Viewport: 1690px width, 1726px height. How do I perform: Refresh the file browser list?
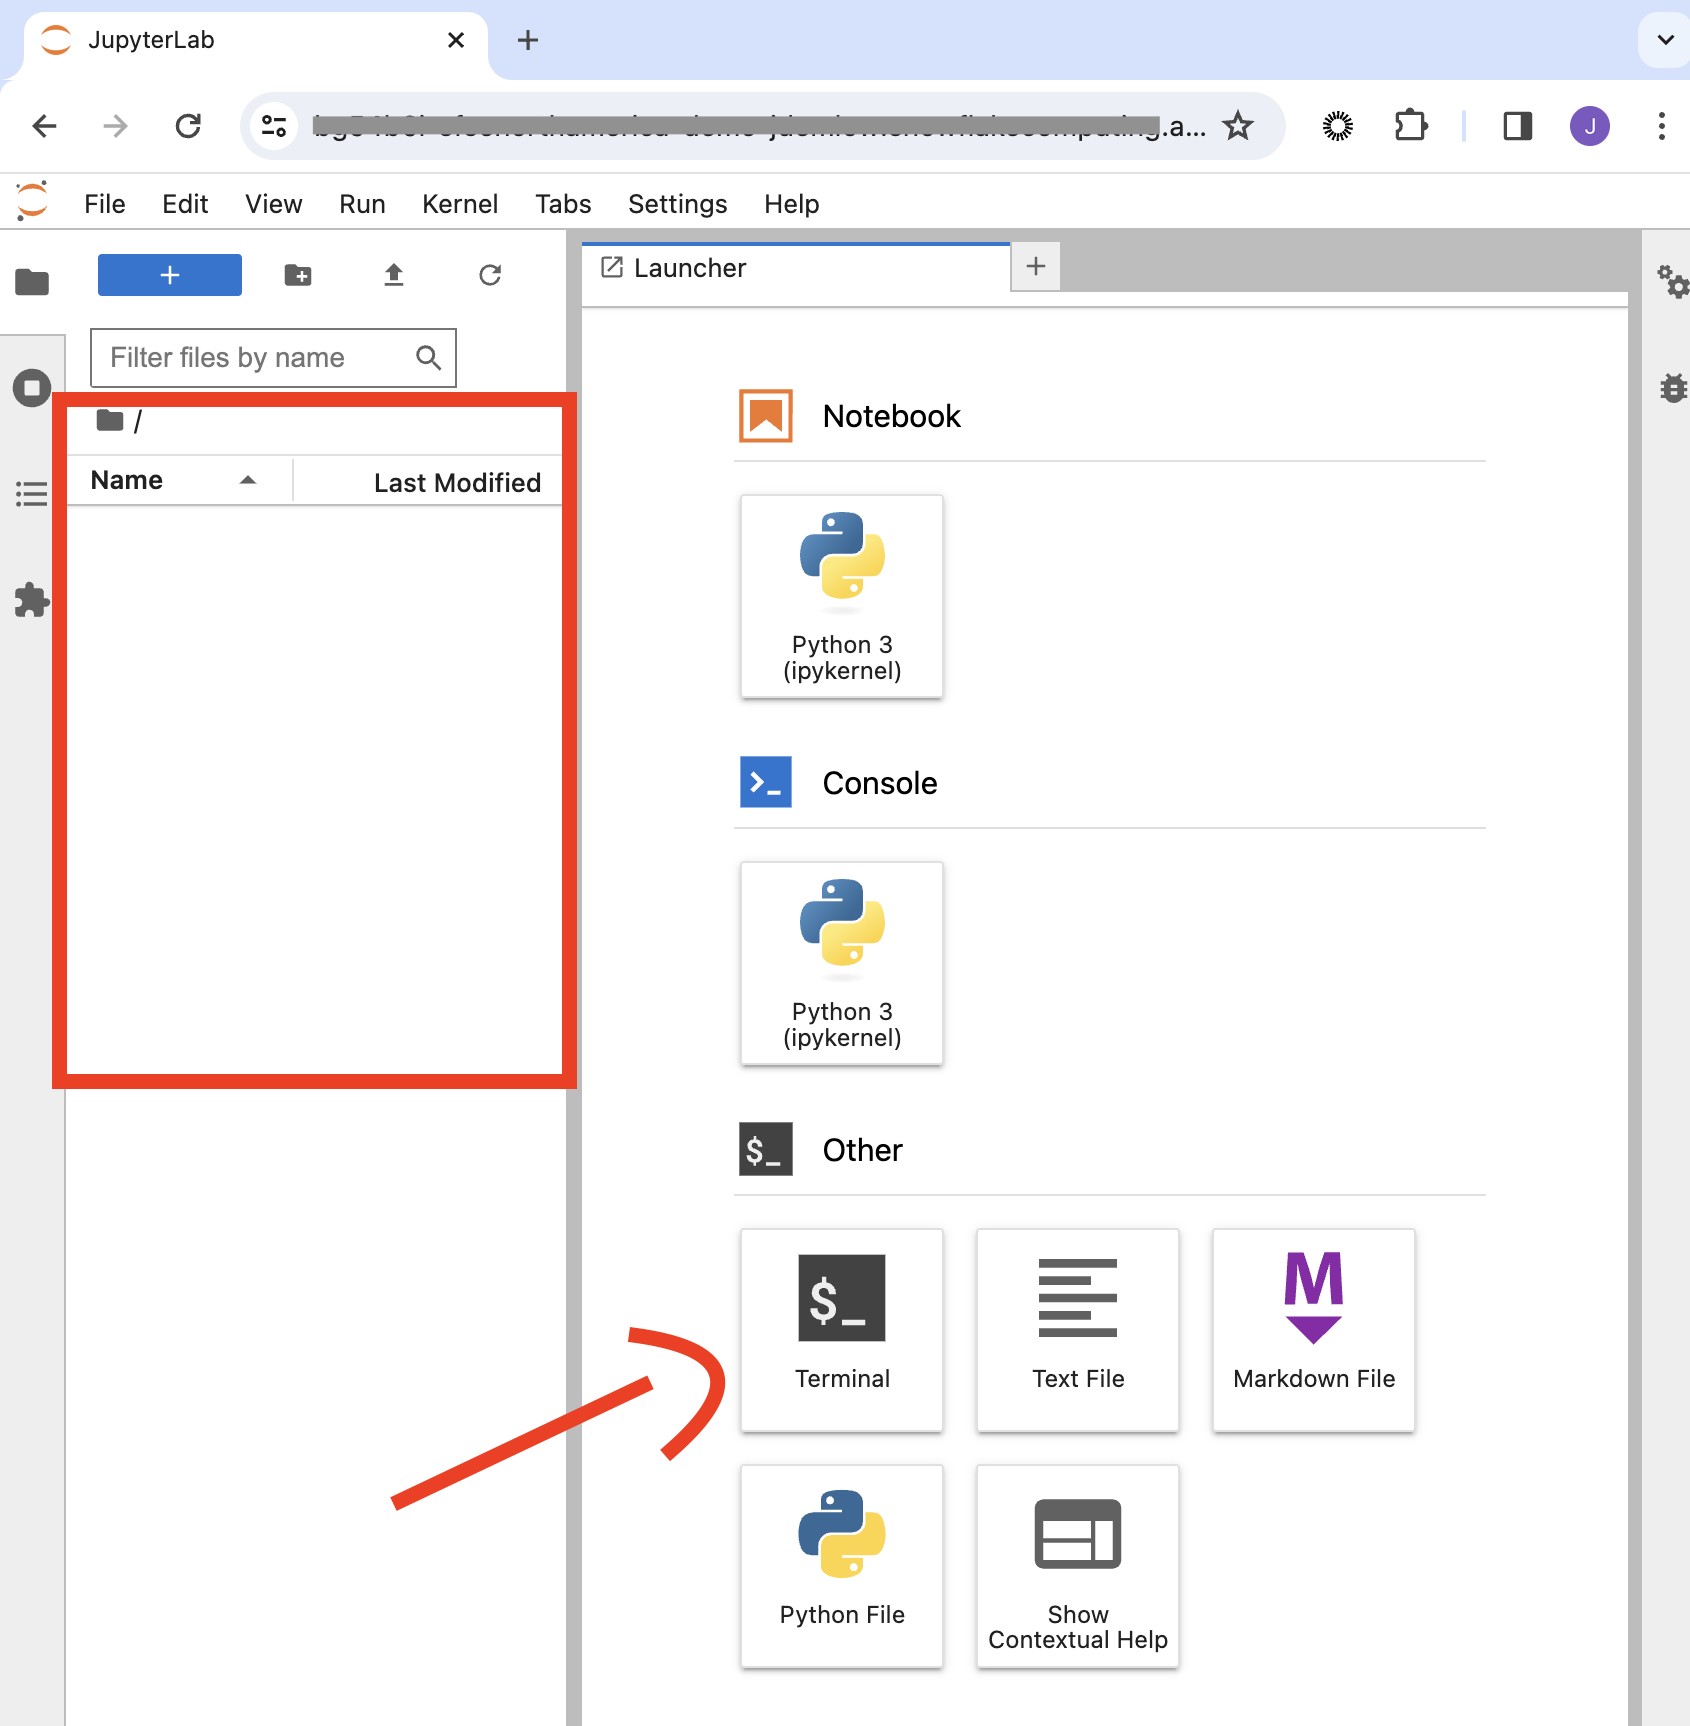pyautogui.click(x=490, y=275)
